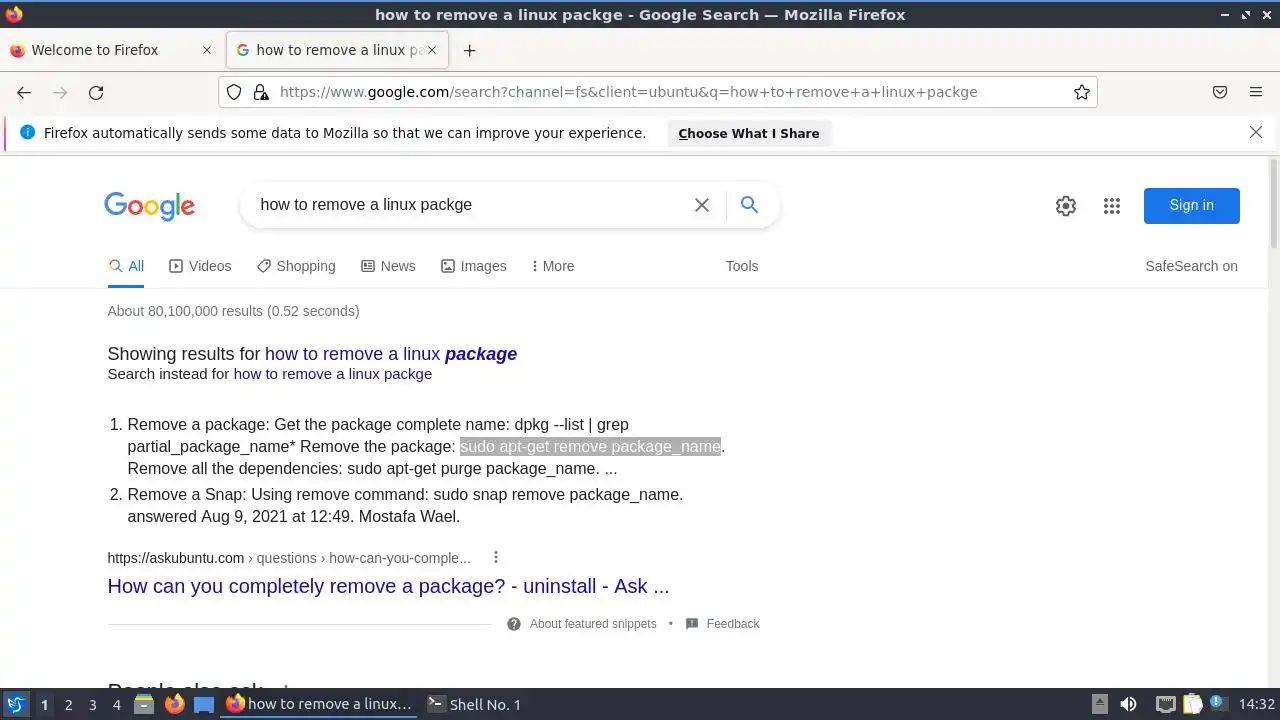Click the taskbar clock 14:32
The width and height of the screenshot is (1280, 720).
(1256, 704)
